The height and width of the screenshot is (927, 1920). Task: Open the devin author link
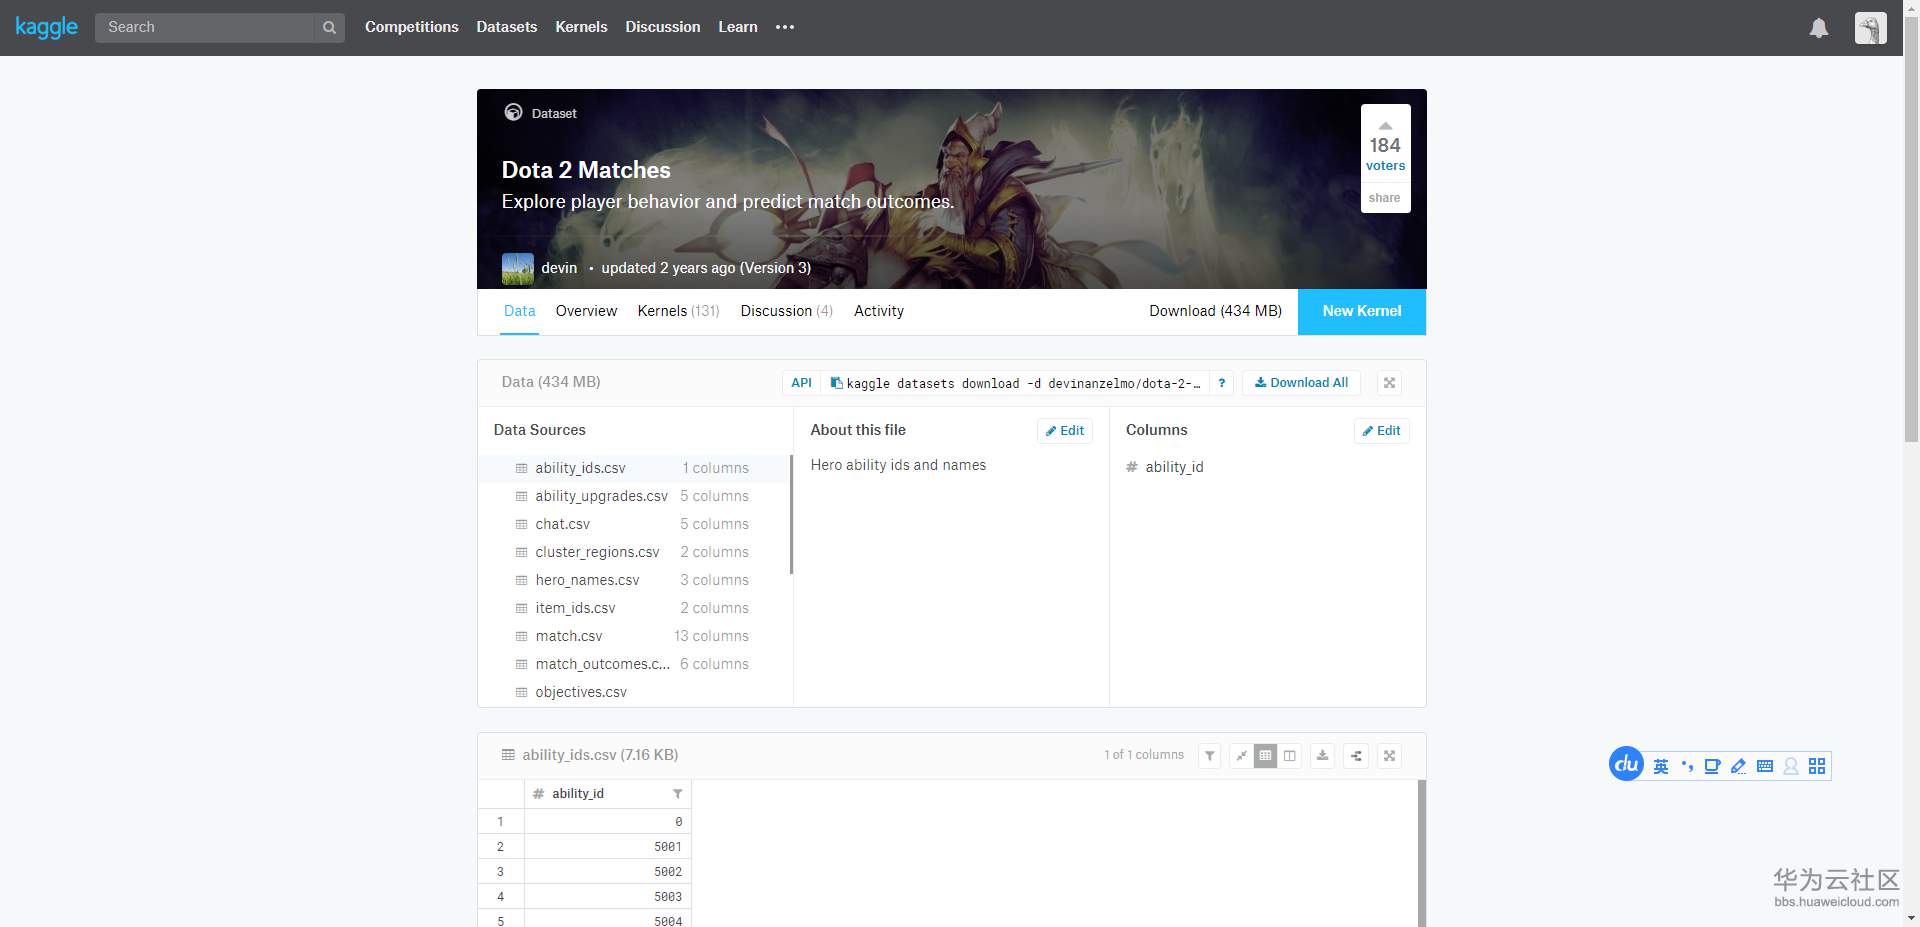point(559,268)
